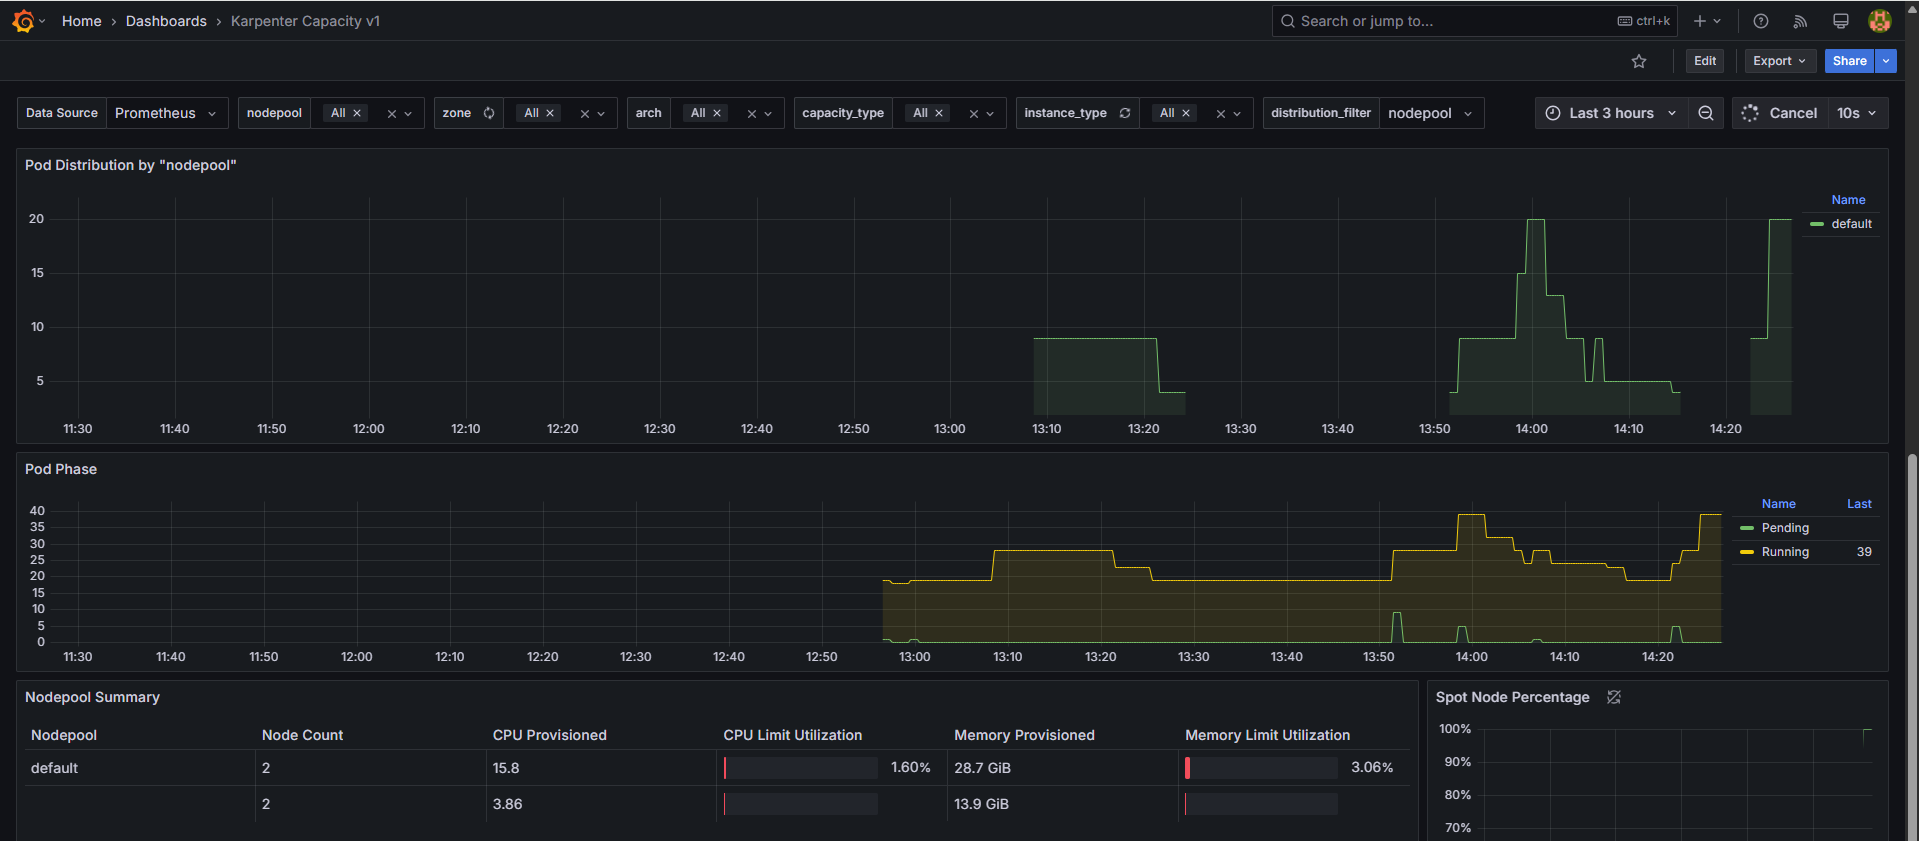
Task: Click Karpenter Capacity v1 breadcrumb
Action: point(305,21)
